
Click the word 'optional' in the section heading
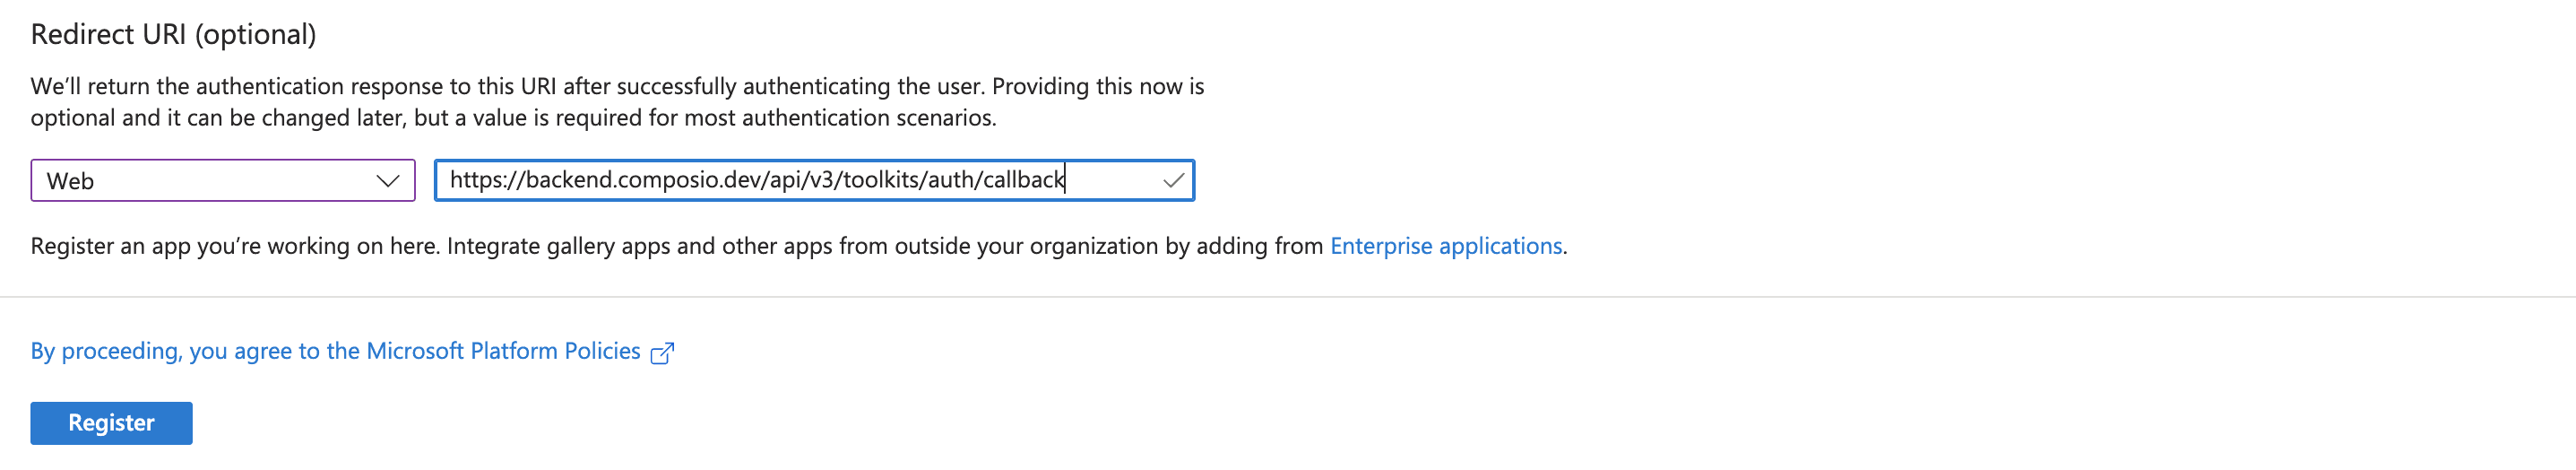tap(256, 35)
